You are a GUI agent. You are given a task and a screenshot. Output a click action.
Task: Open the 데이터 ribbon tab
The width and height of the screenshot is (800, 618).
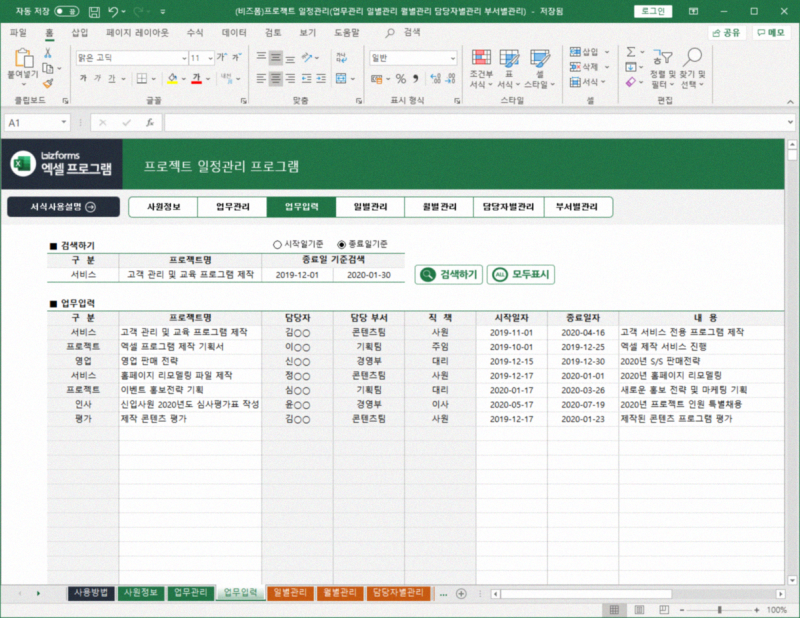point(234,33)
